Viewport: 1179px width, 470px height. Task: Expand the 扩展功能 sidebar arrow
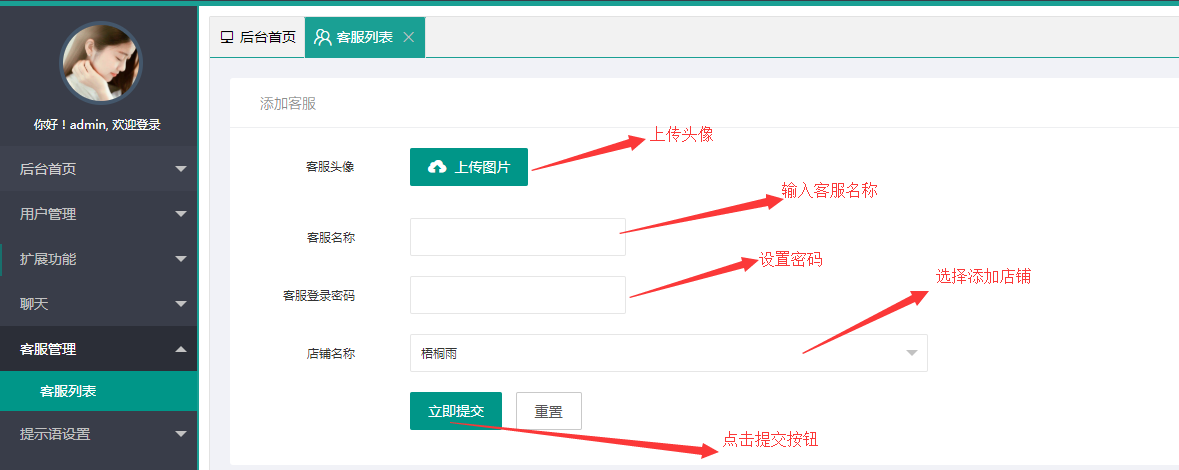[181, 259]
